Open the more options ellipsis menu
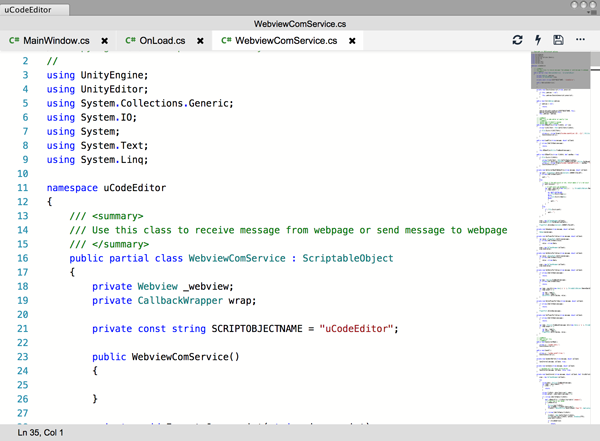 coord(580,39)
